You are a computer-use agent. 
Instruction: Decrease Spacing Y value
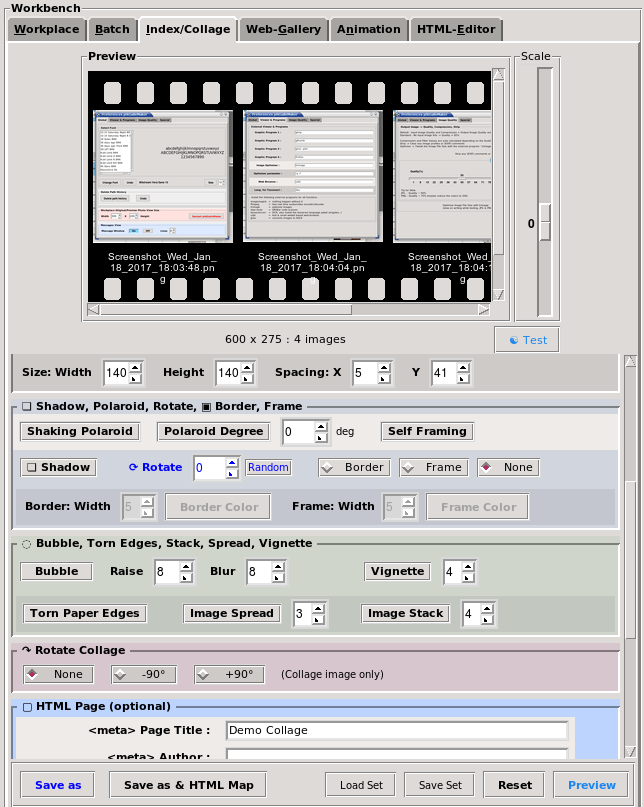point(463,378)
